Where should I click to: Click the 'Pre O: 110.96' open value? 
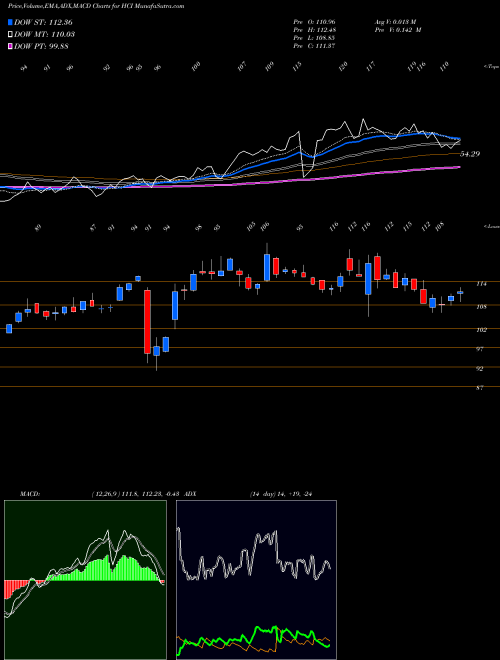pyautogui.click(x=314, y=21)
